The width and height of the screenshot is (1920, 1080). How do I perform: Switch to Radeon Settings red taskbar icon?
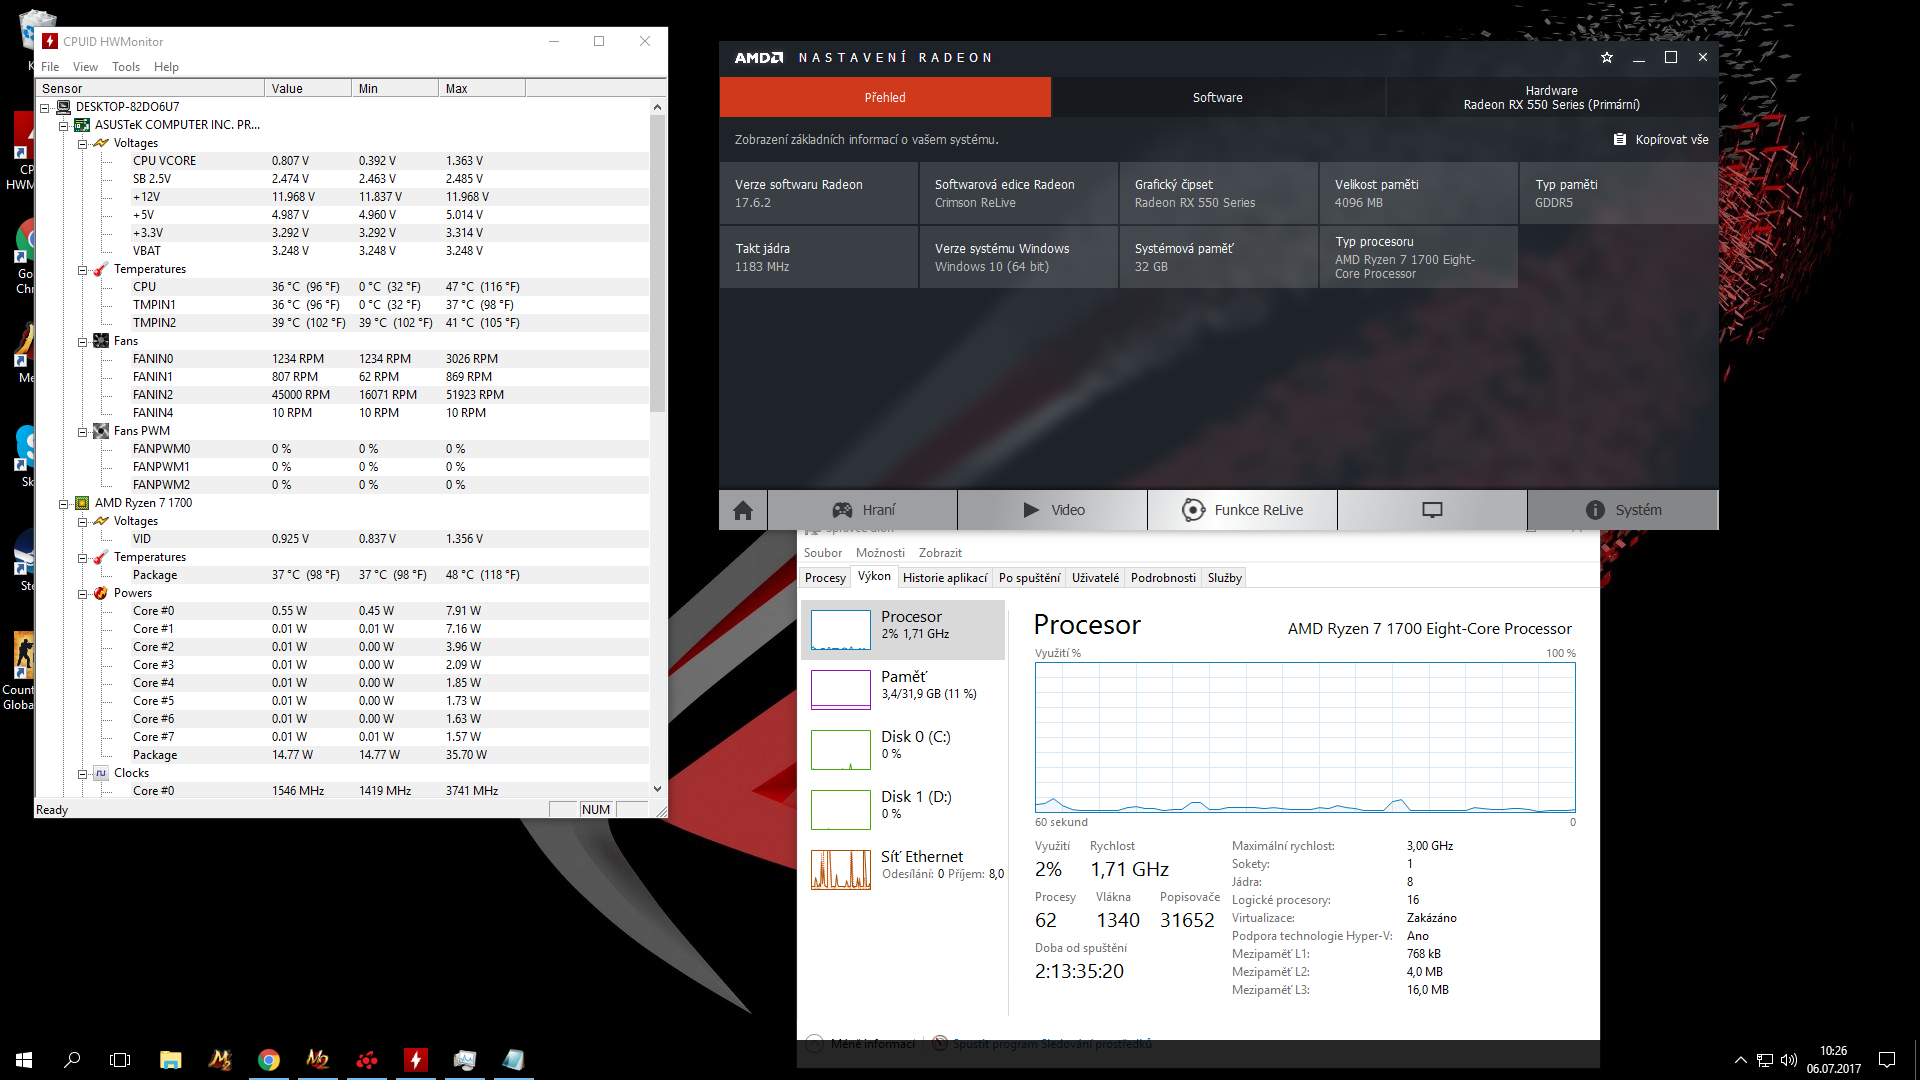pos(367,1060)
